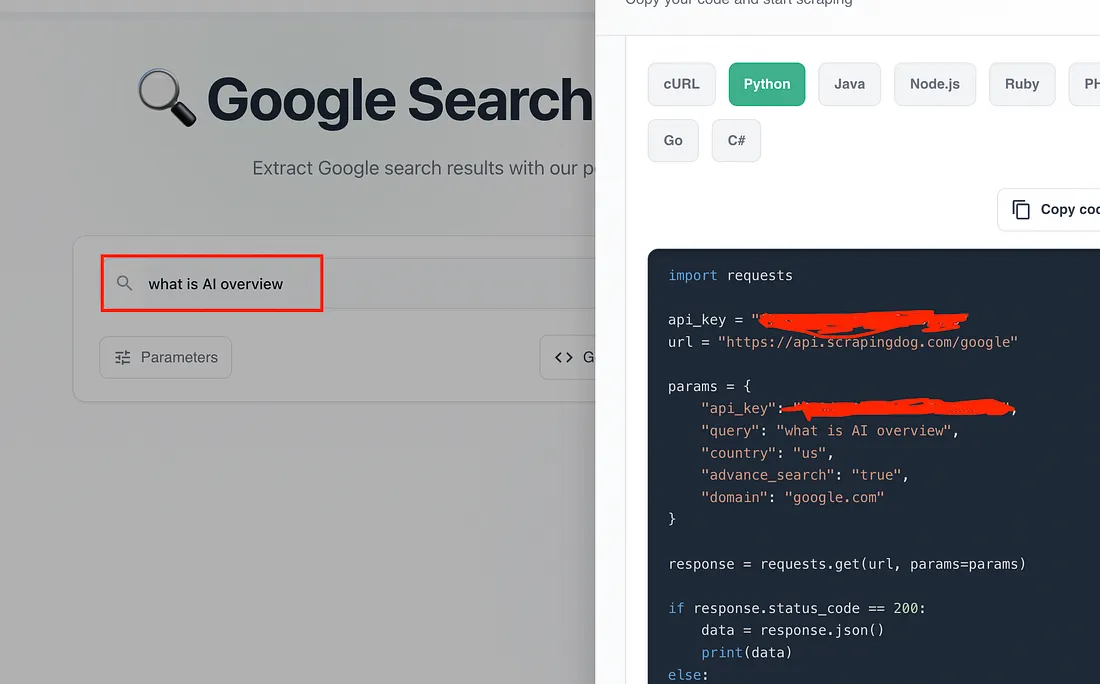The width and height of the screenshot is (1100, 684).
Task: Click the magnifier icon beside Google Search heading
Action: [x=163, y=97]
